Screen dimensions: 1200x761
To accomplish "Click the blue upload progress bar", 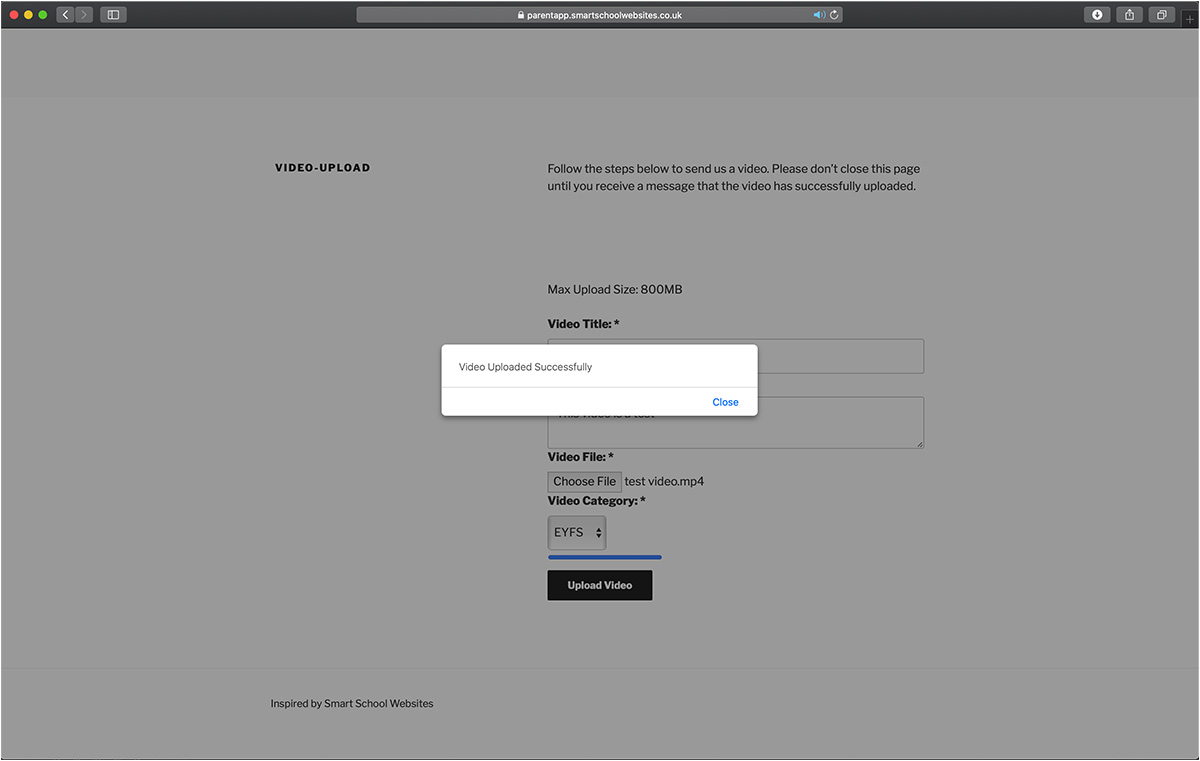I will pyautogui.click(x=604, y=557).
